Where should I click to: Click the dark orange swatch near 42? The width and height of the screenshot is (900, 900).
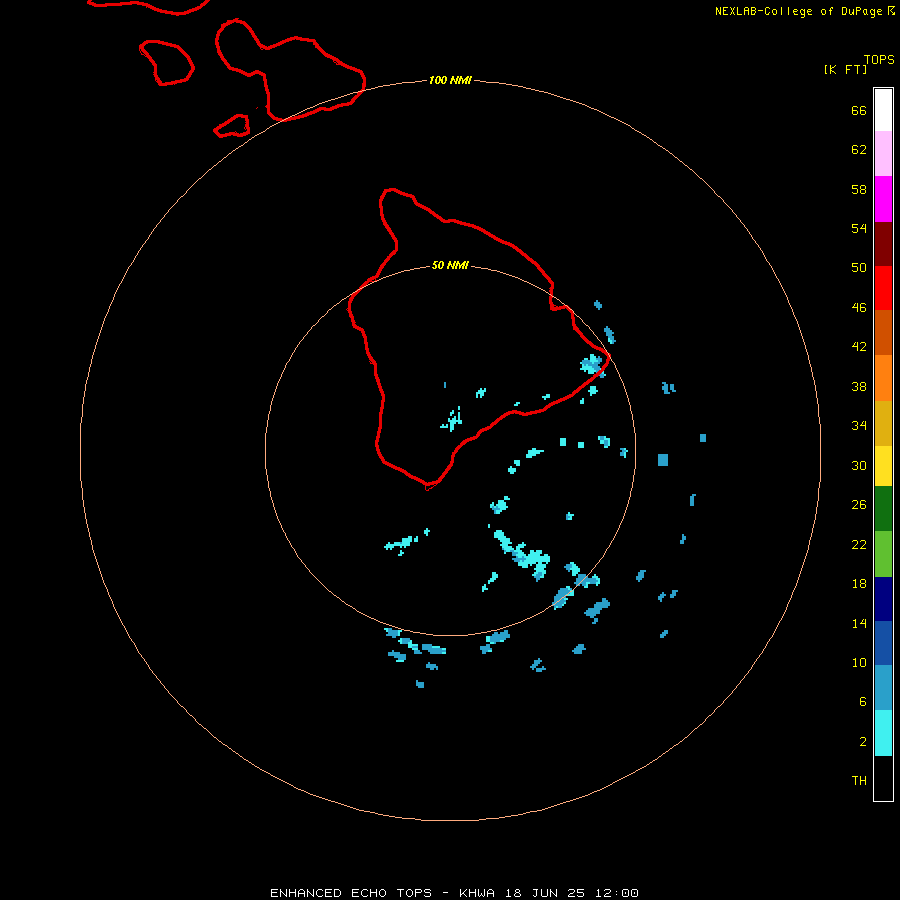[883, 332]
